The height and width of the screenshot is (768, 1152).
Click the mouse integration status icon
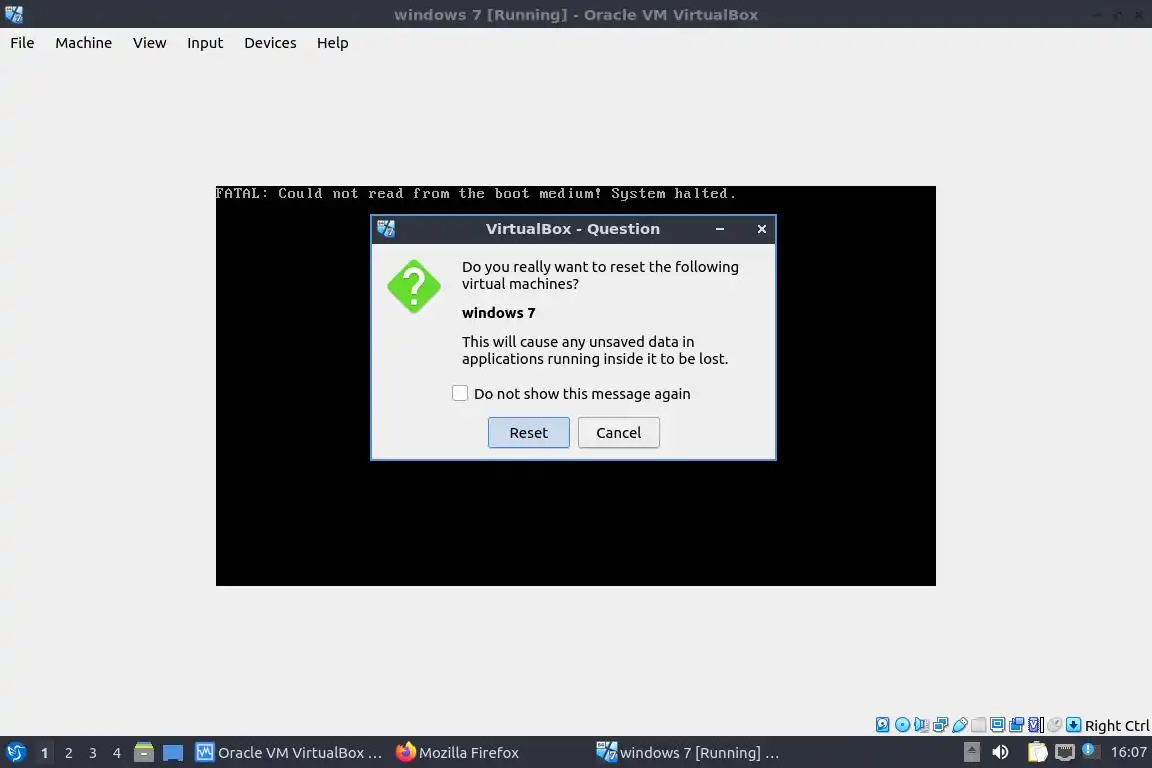pyautogui.click(x=1054, y=725)
